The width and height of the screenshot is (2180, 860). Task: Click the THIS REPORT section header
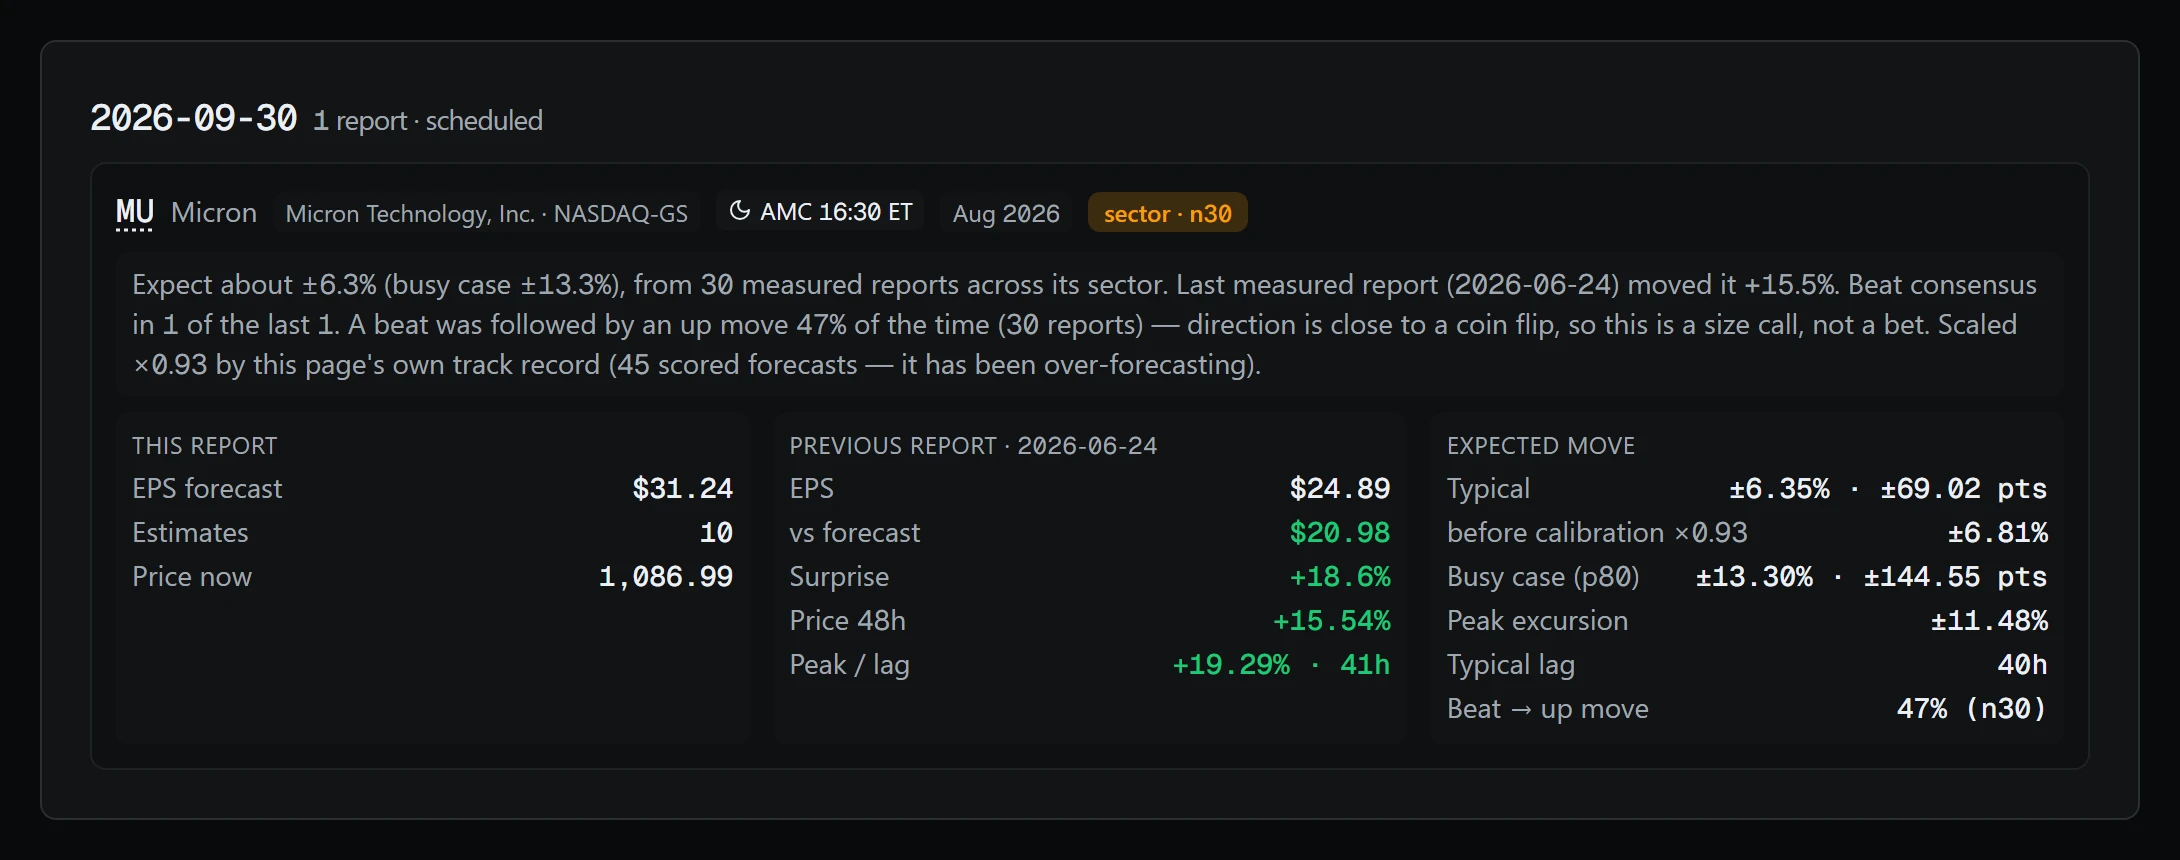click(x=205, y=446)
